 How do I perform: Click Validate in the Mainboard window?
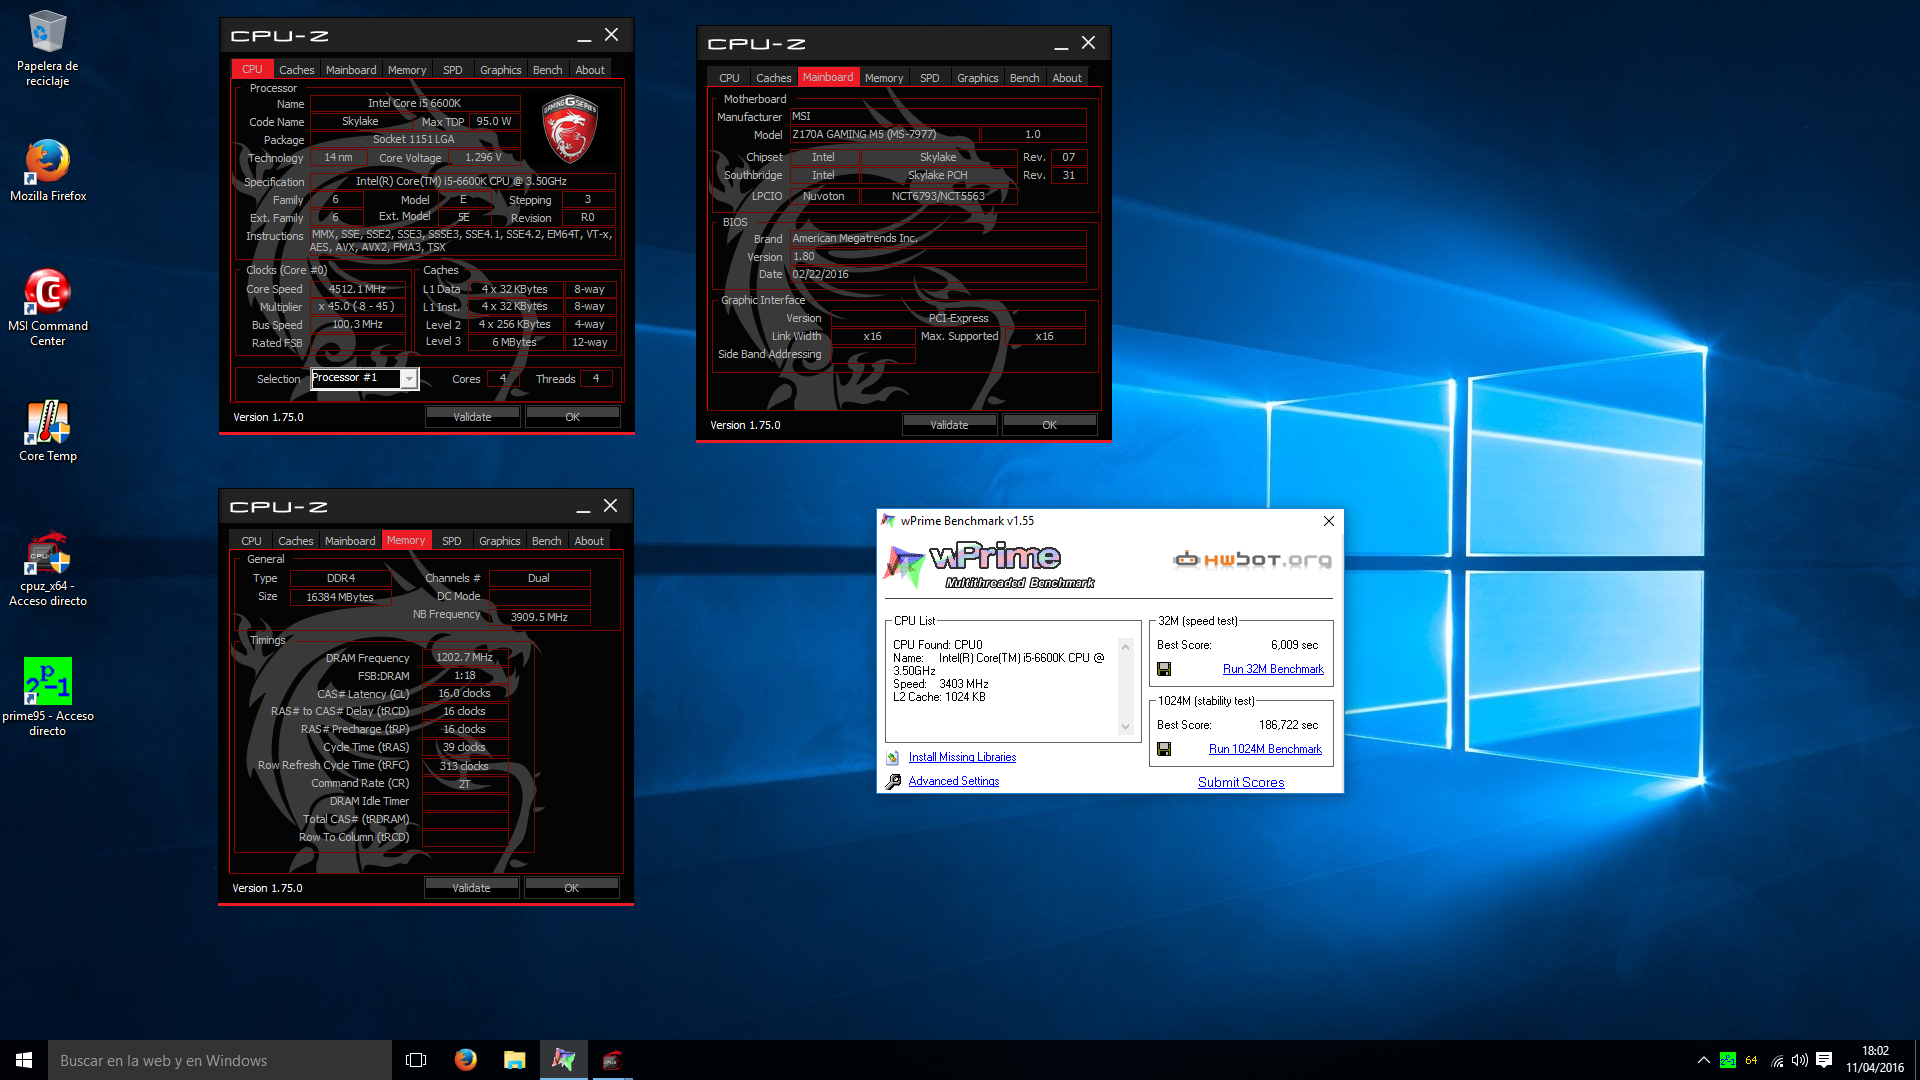(949, 425)
